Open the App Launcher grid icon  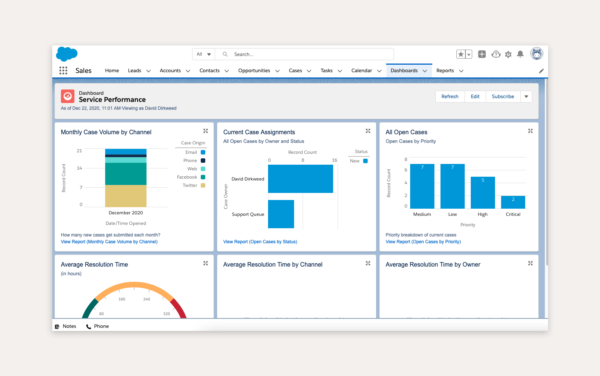point(63,70)
